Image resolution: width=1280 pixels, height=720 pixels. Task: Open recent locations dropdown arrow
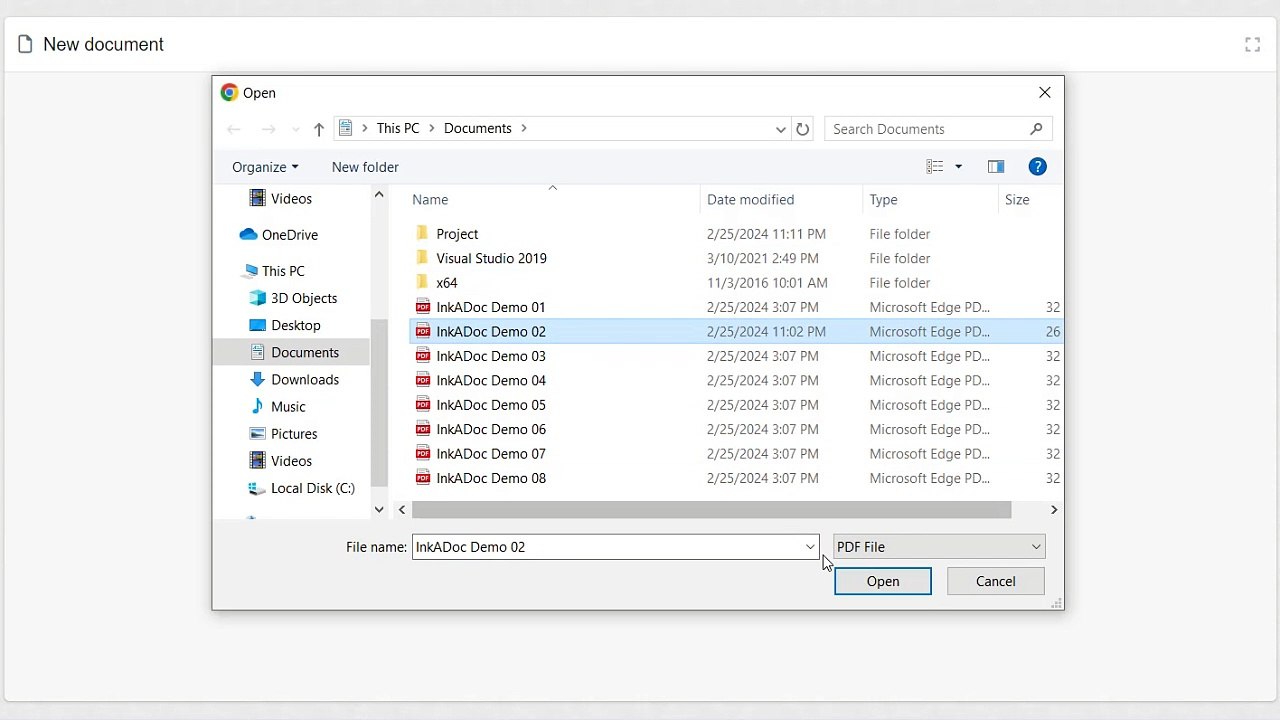click(295, 129)
